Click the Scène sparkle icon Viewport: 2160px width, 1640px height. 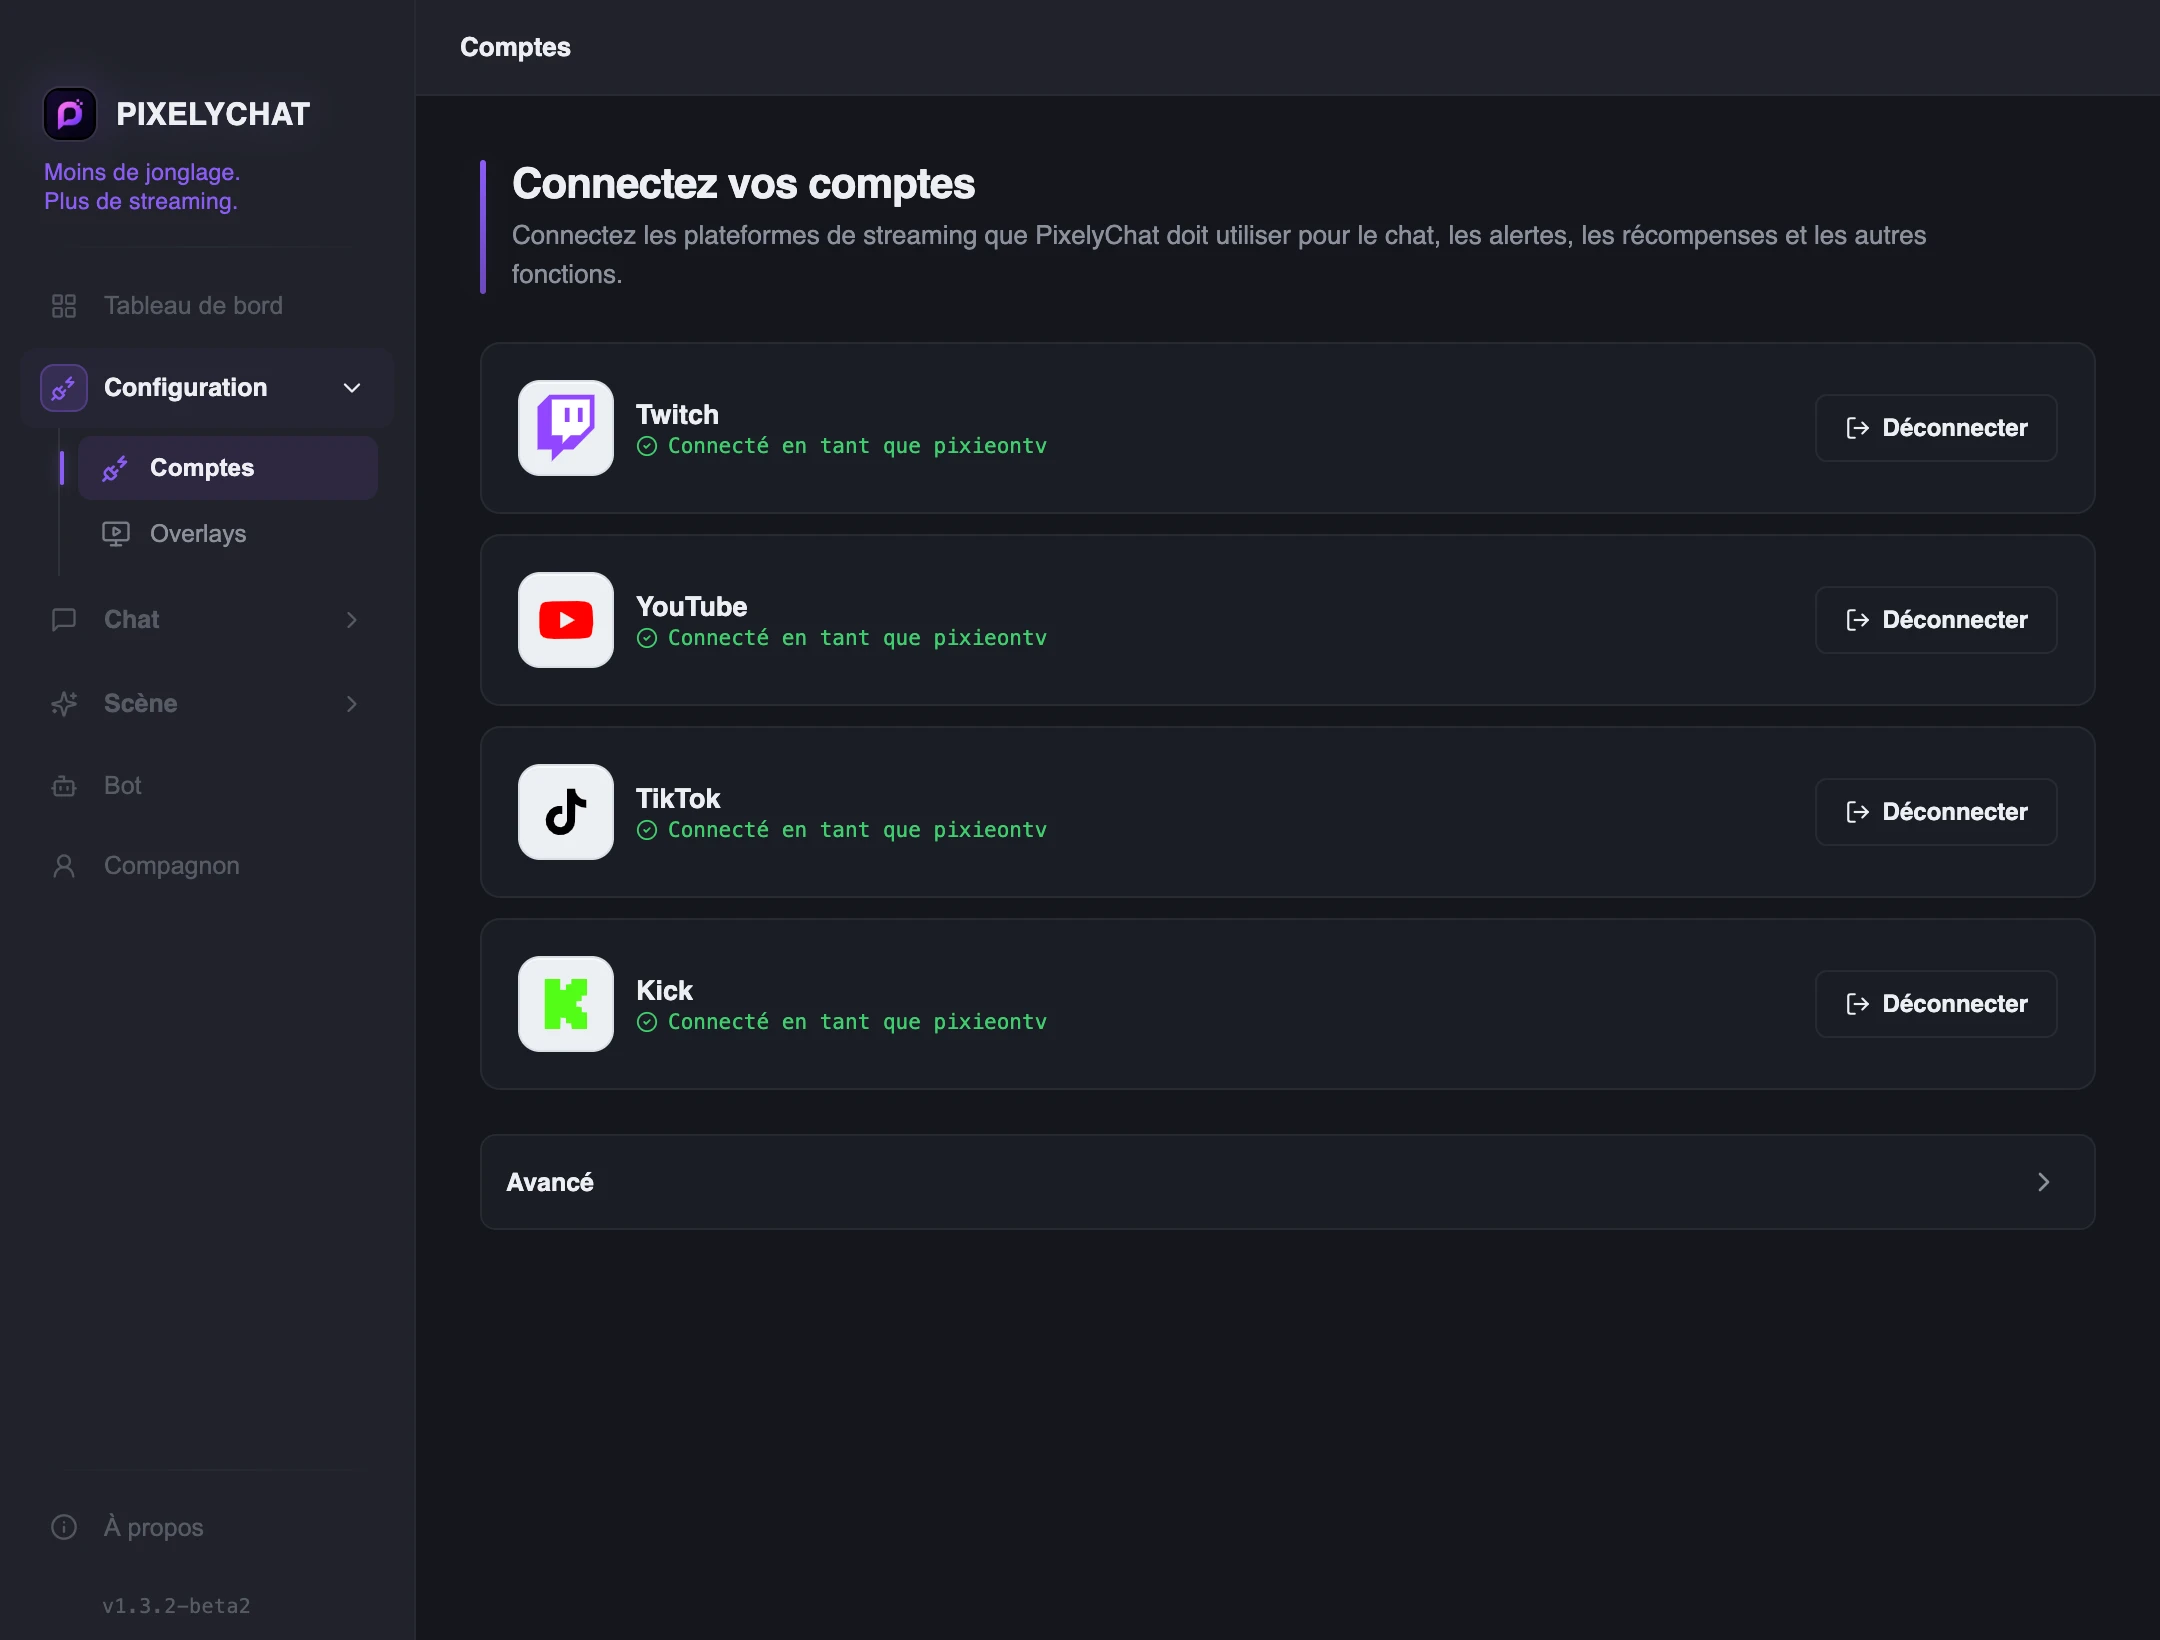coord(64,704)
